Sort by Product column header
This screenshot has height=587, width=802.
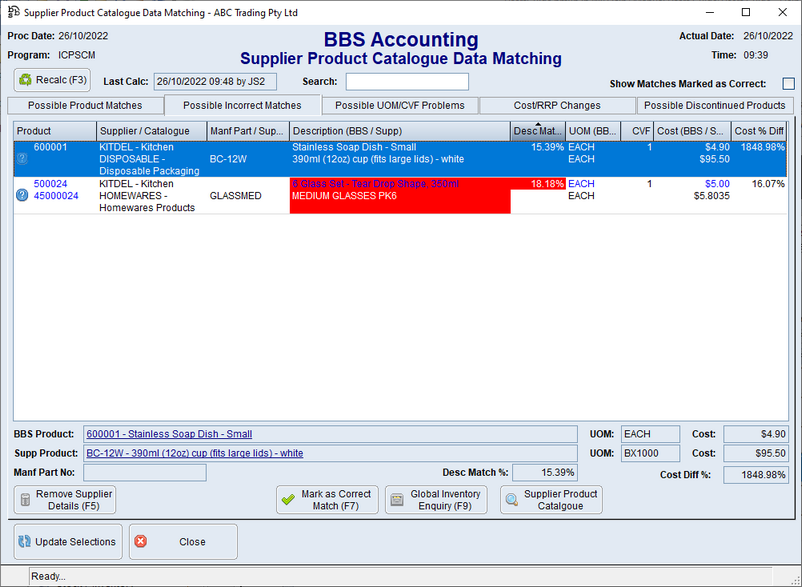(55, 131)
